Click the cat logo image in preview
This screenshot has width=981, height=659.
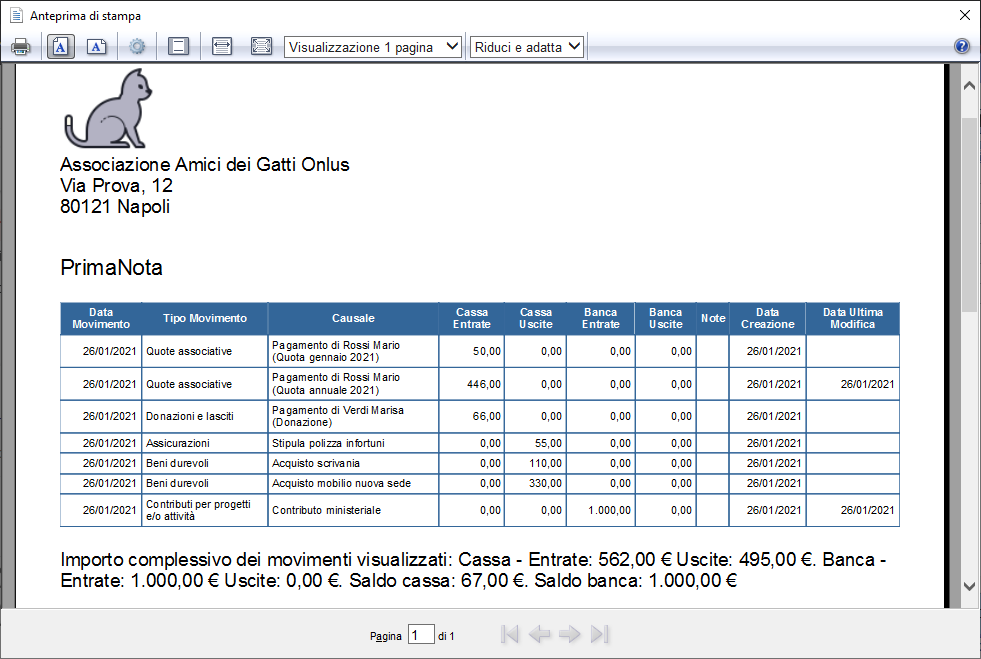pos(108,108)
